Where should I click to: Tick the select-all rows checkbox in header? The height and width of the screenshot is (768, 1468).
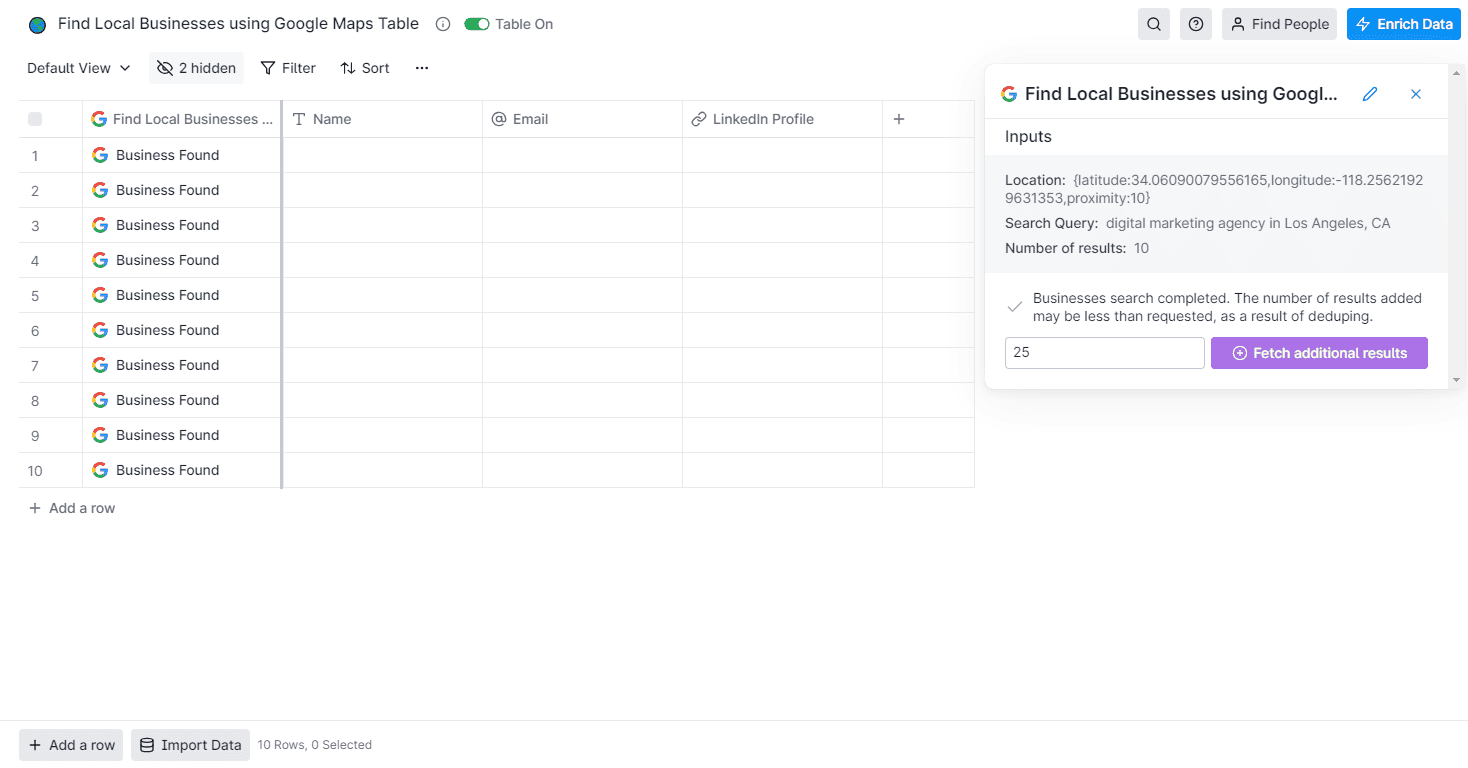pyautogui.click(x=35, y=119)
